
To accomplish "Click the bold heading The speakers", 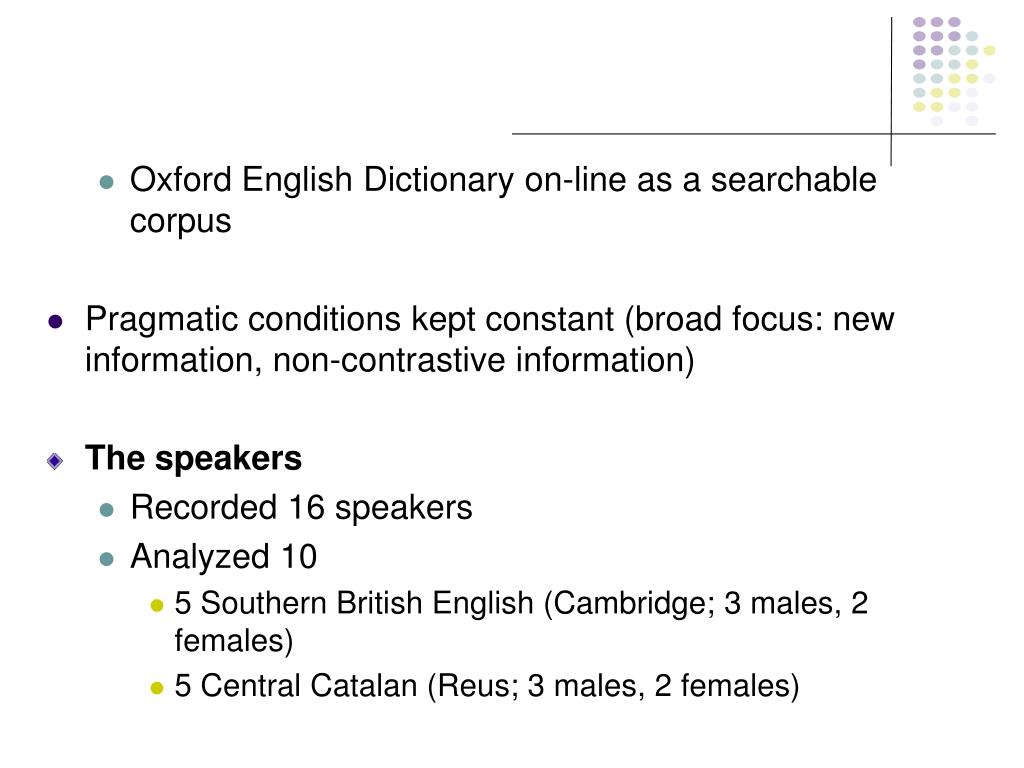I will point(193,458).
